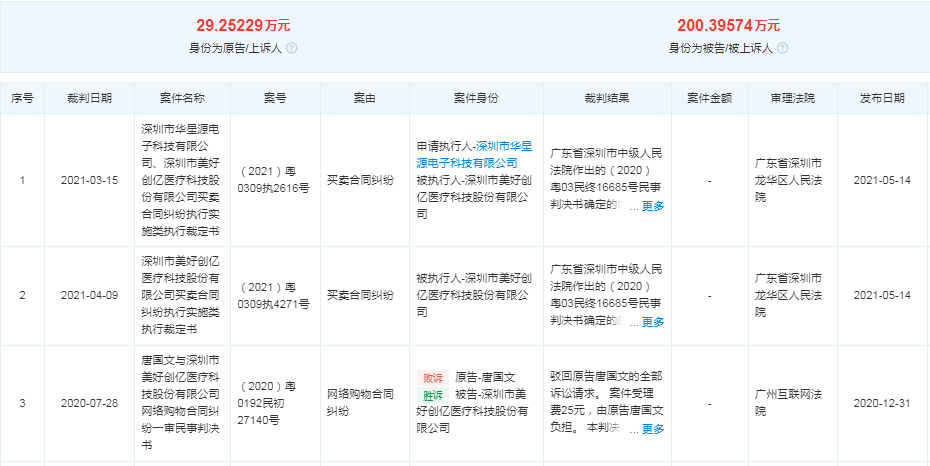
Task: Click publish date 2020-12-31
Action: (883, 403)
